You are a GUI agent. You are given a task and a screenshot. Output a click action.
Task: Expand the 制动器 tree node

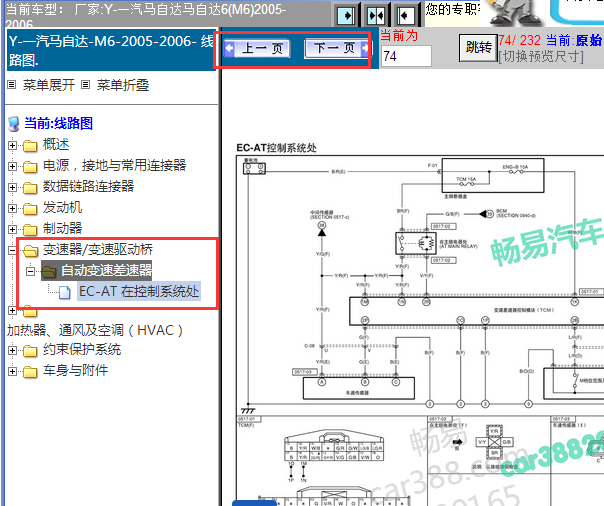12,229
